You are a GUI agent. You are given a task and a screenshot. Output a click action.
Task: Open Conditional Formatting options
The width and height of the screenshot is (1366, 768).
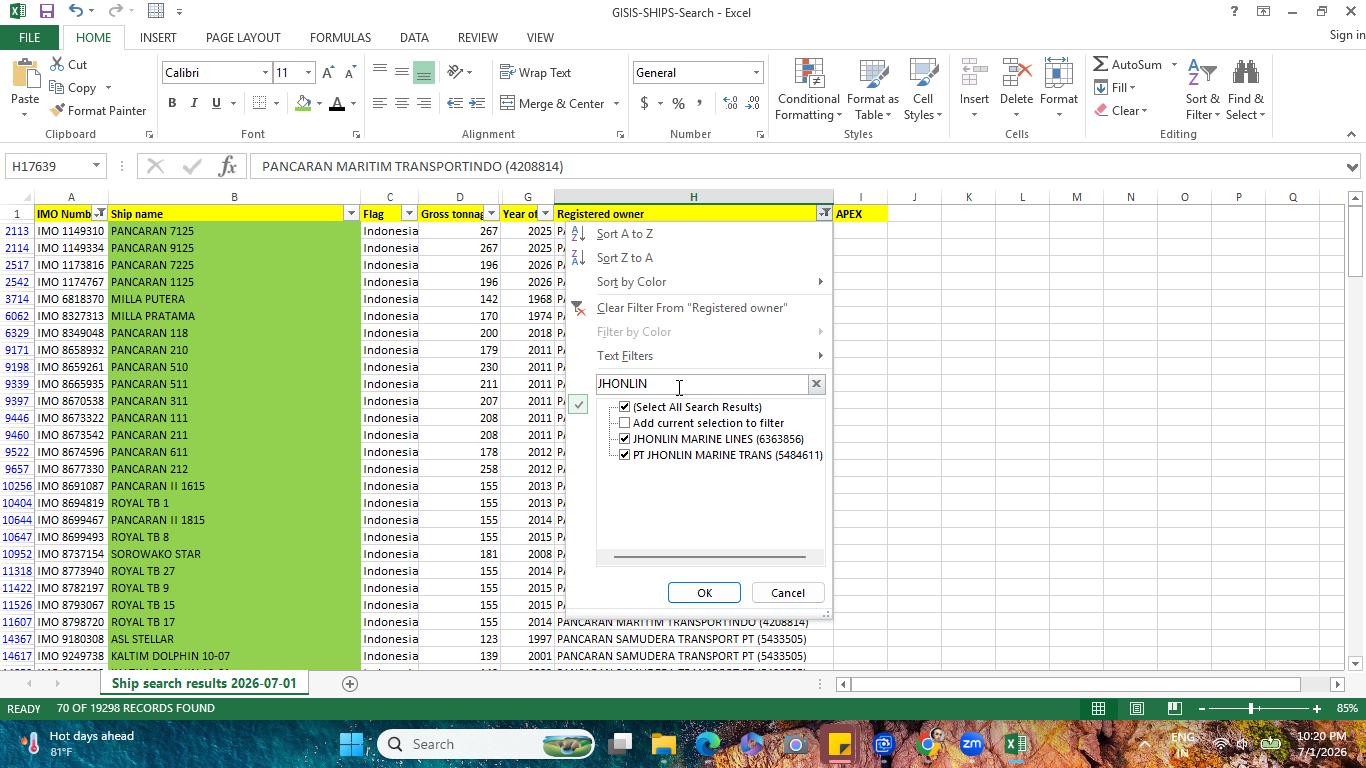click(x=808, y=89)
